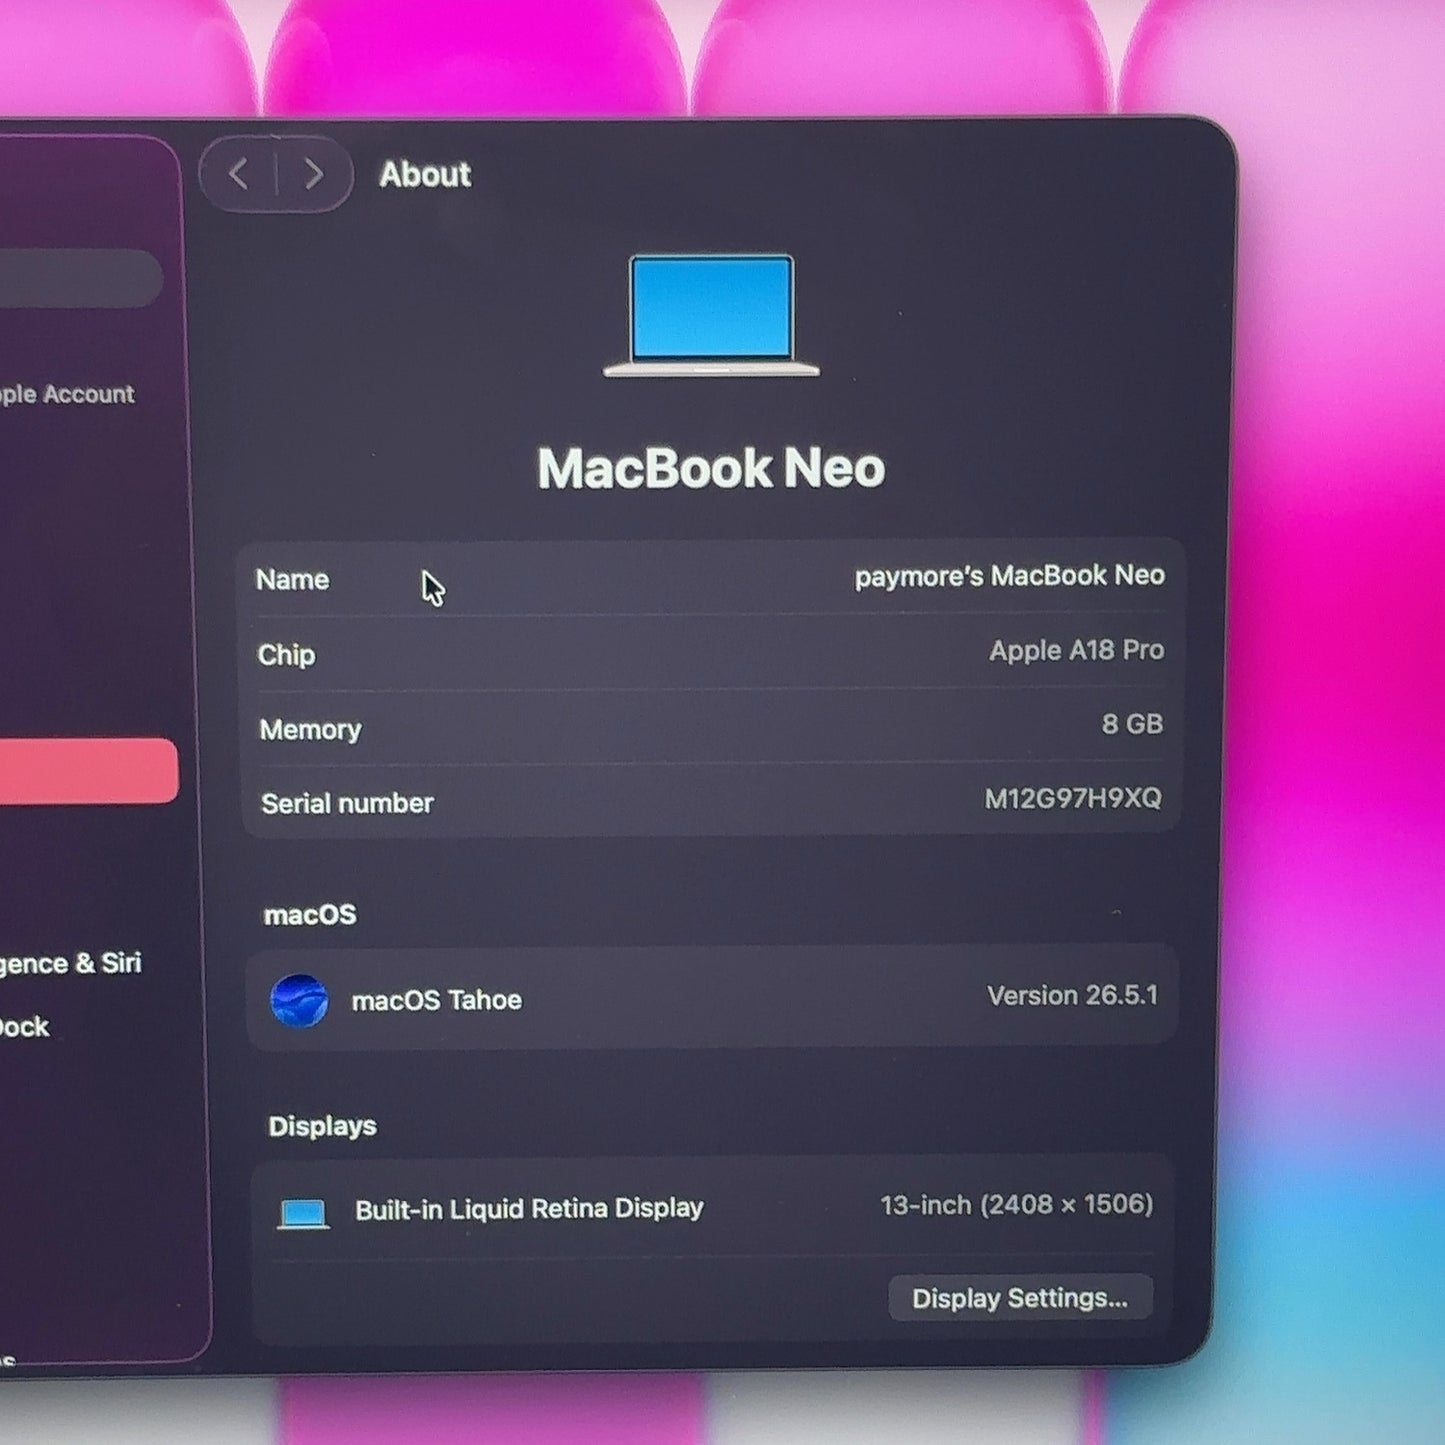Open Apple Account in the sidebar
Image resolution: width=1445 pixels, height=1445 pixels.
67,394
